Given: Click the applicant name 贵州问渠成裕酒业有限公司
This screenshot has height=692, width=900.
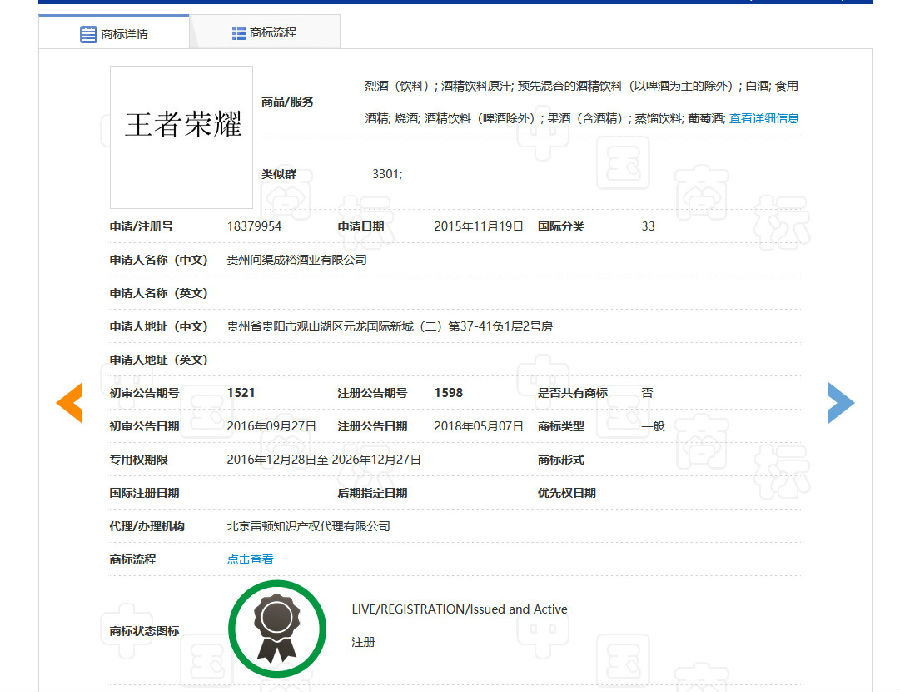Looking at the screenshot, I should [x=296, y=260].
